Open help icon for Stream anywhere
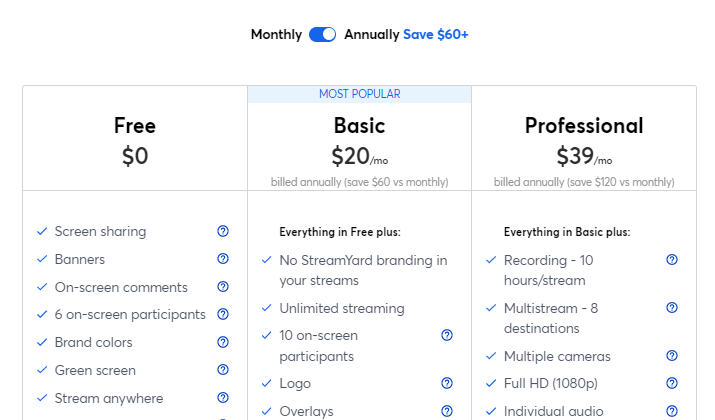The width and height of the screenshot is (715, 420). [223, 398]
